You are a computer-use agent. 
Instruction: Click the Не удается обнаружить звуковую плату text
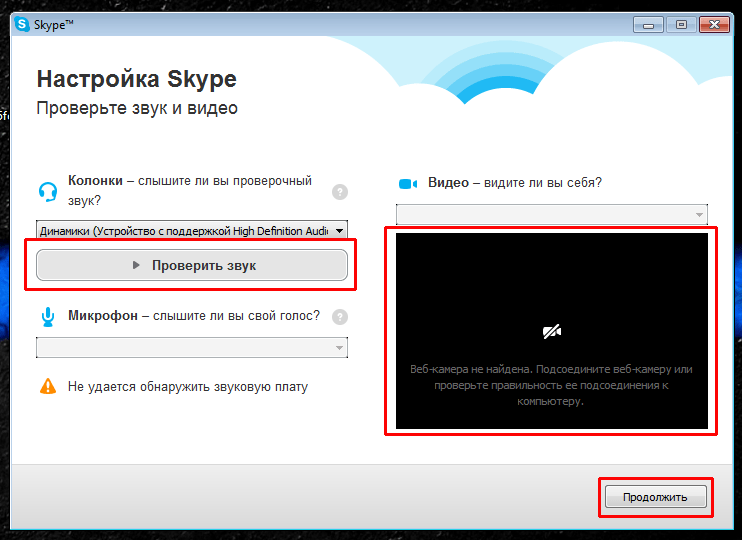point(188,387)
